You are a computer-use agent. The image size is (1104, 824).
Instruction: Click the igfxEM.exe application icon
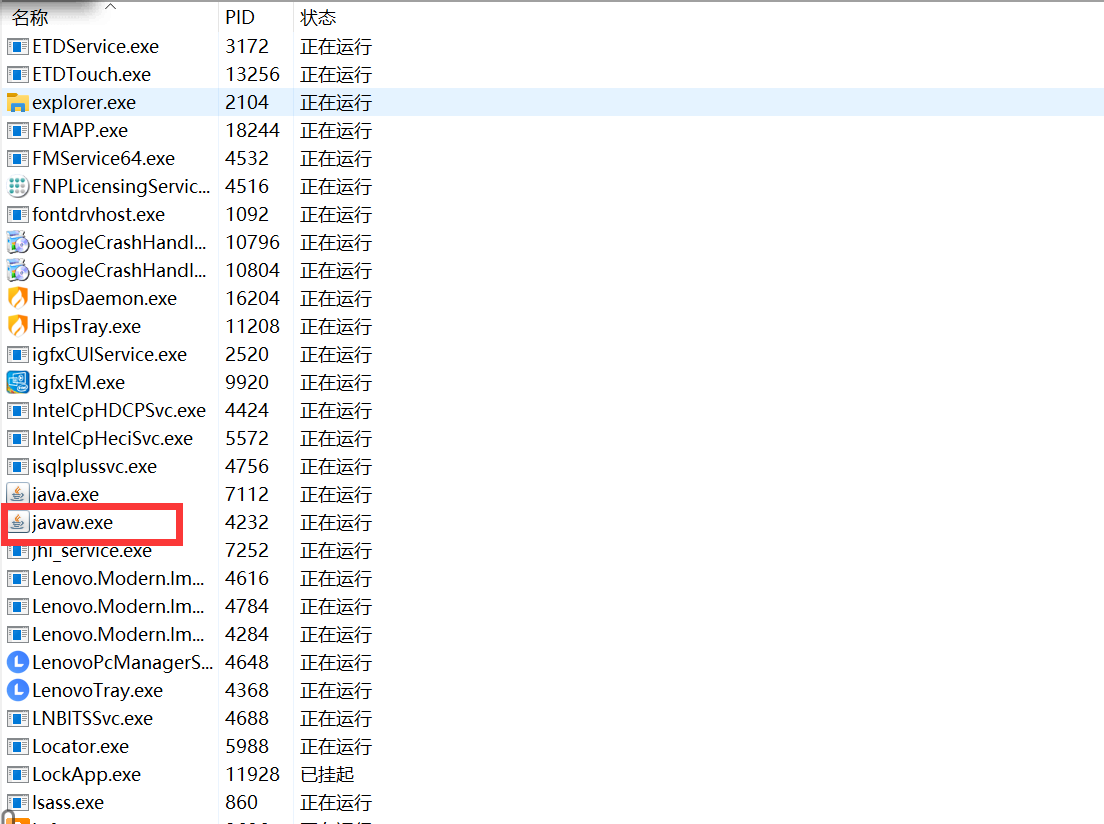[x=16, y=382]
